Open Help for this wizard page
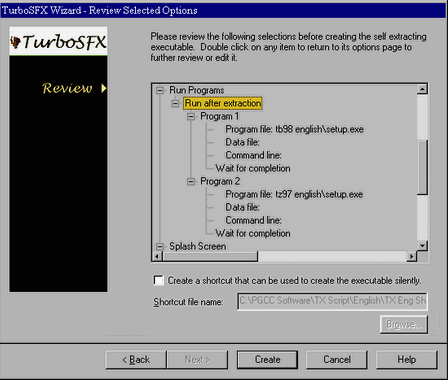 tap(407, 360)
